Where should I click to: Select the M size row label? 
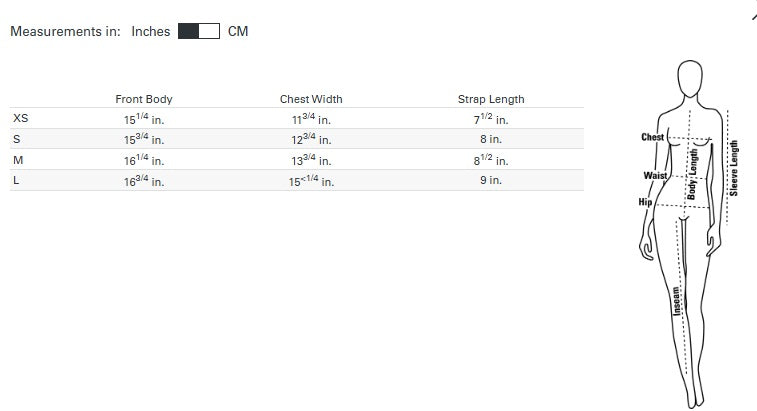(x=18, y=160)
